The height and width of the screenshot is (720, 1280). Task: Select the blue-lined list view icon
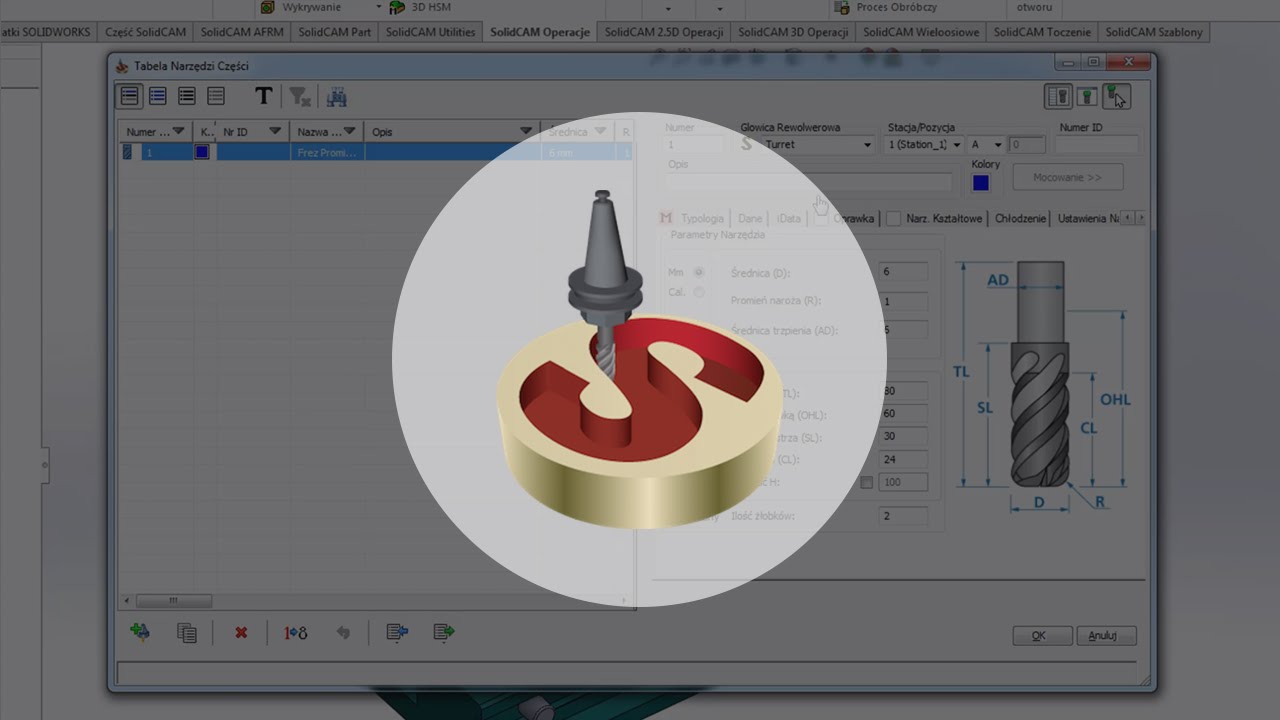click(158, 96)
